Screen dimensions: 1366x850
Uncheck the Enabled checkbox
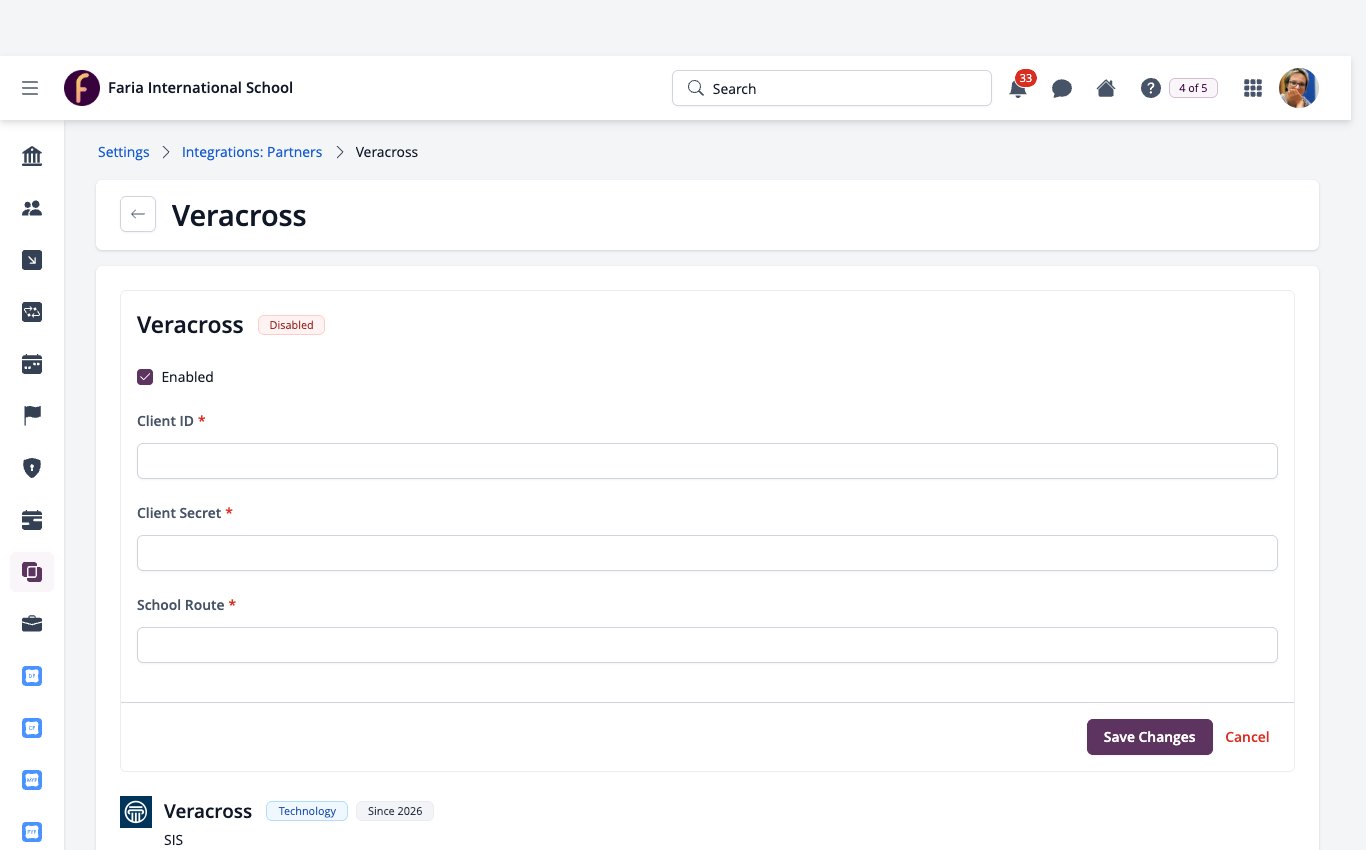pyautogui.click(x=145, y=377)
